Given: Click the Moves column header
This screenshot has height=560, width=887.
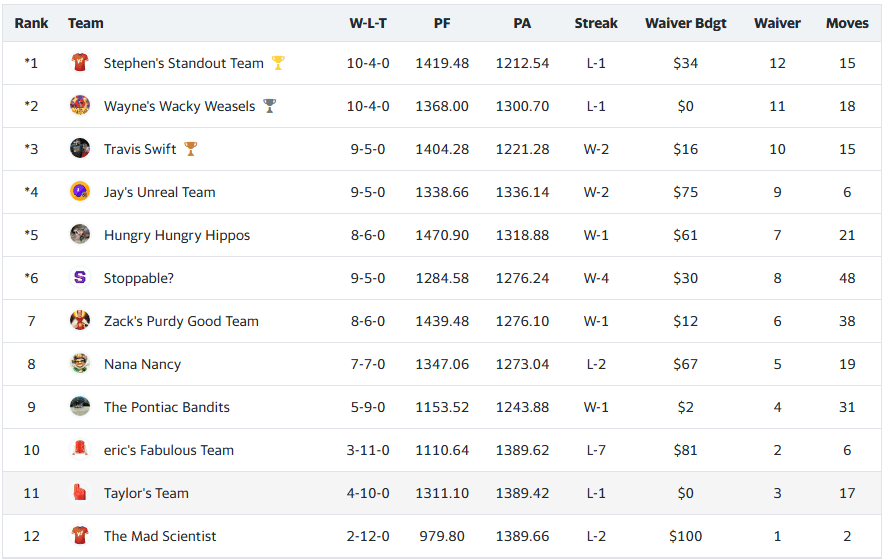Looking at the screenshot, I should click(x=847, y=23).
